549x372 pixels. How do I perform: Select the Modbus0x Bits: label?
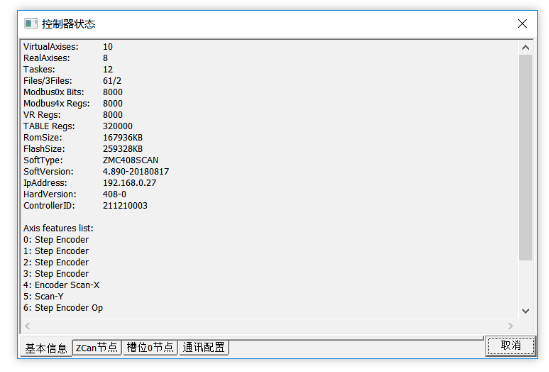[54, 92]
